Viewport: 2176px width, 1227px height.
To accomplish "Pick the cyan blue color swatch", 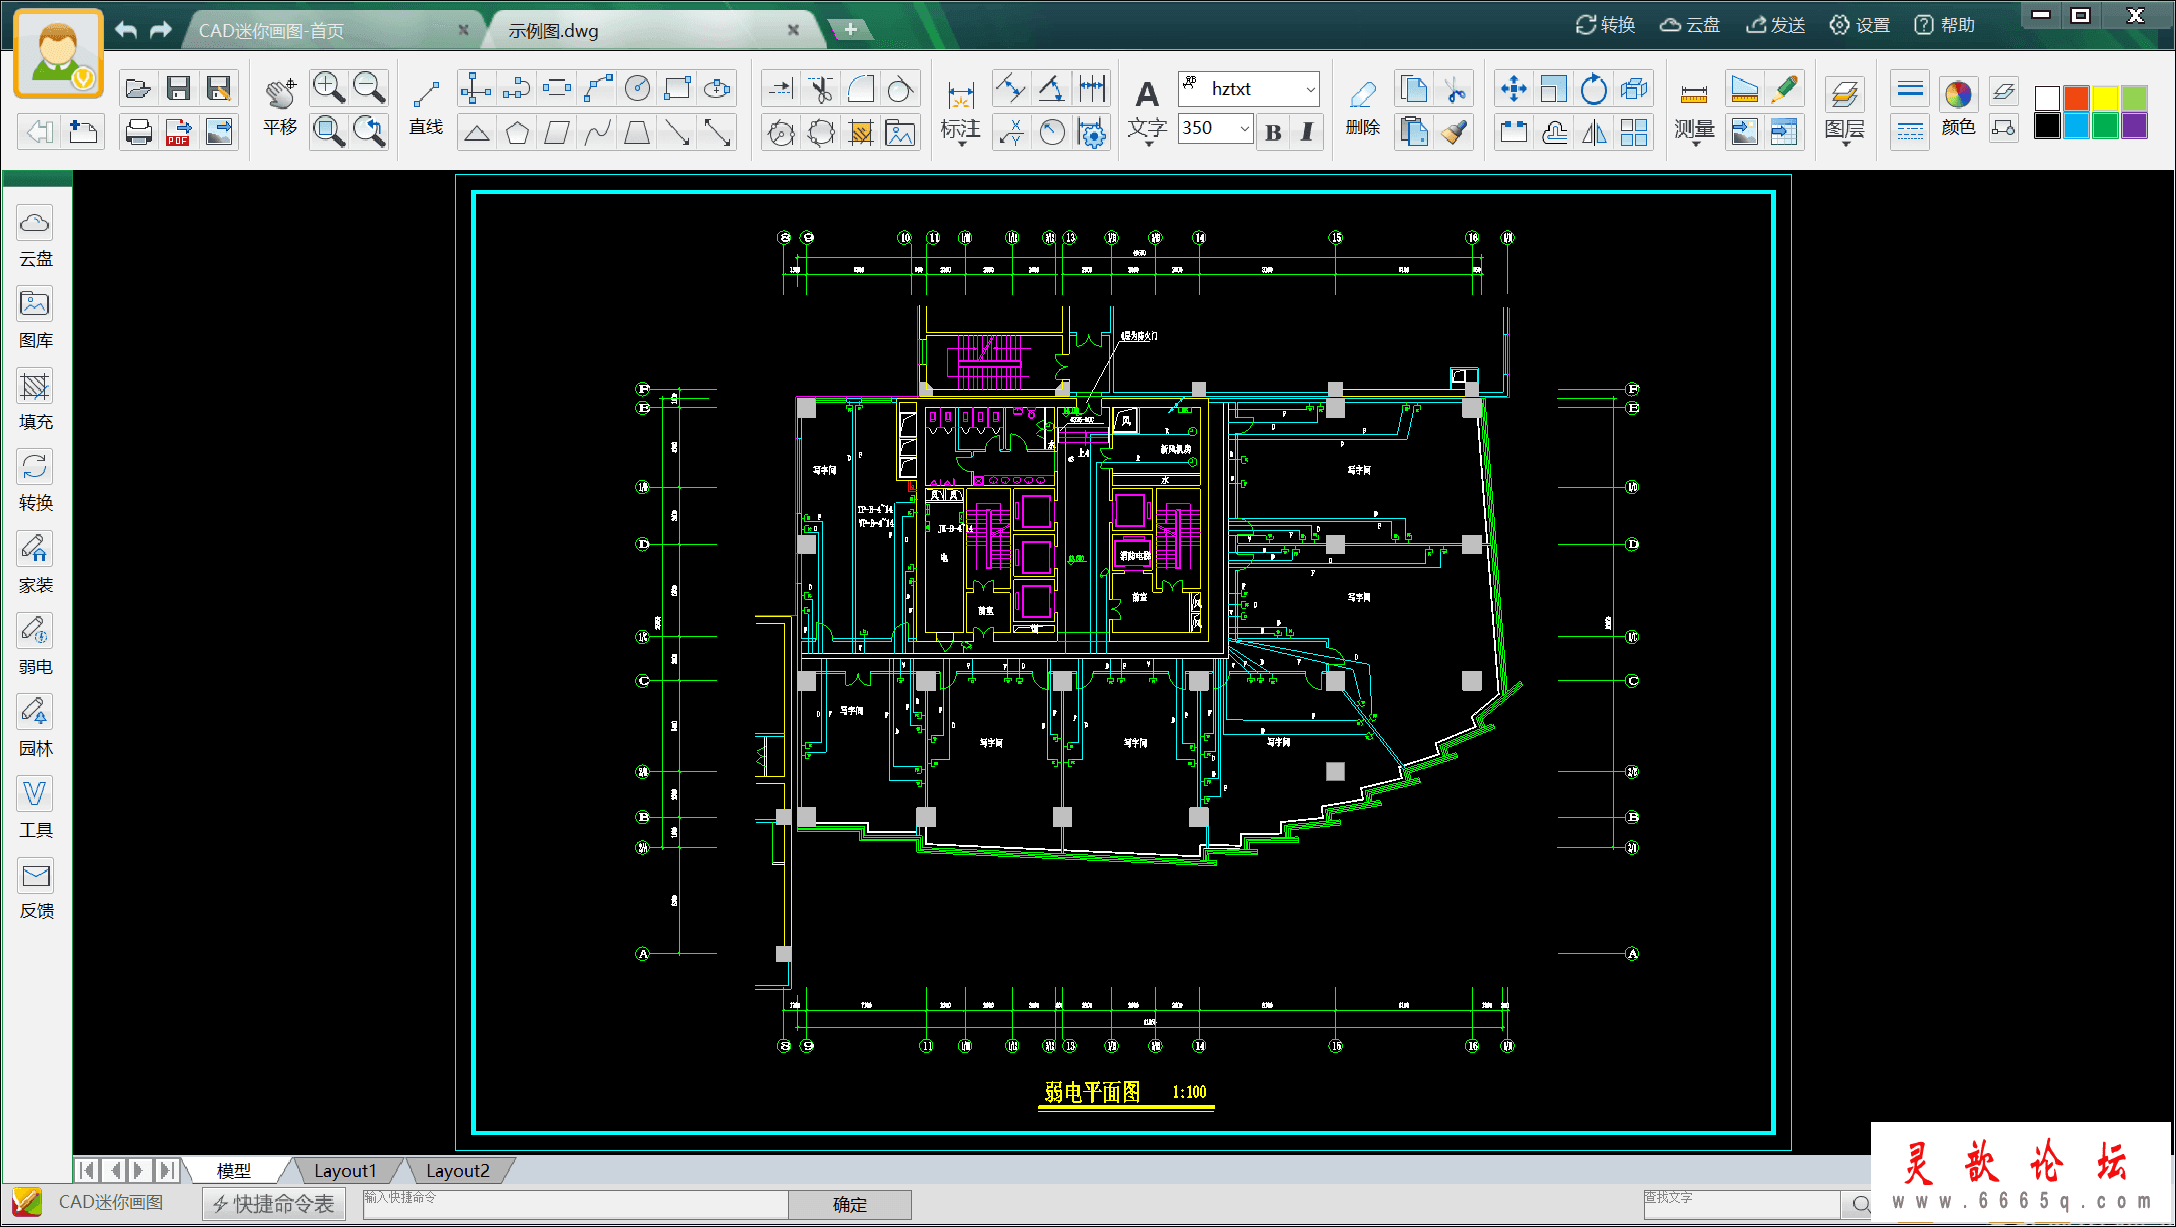I will point(2076,125).
